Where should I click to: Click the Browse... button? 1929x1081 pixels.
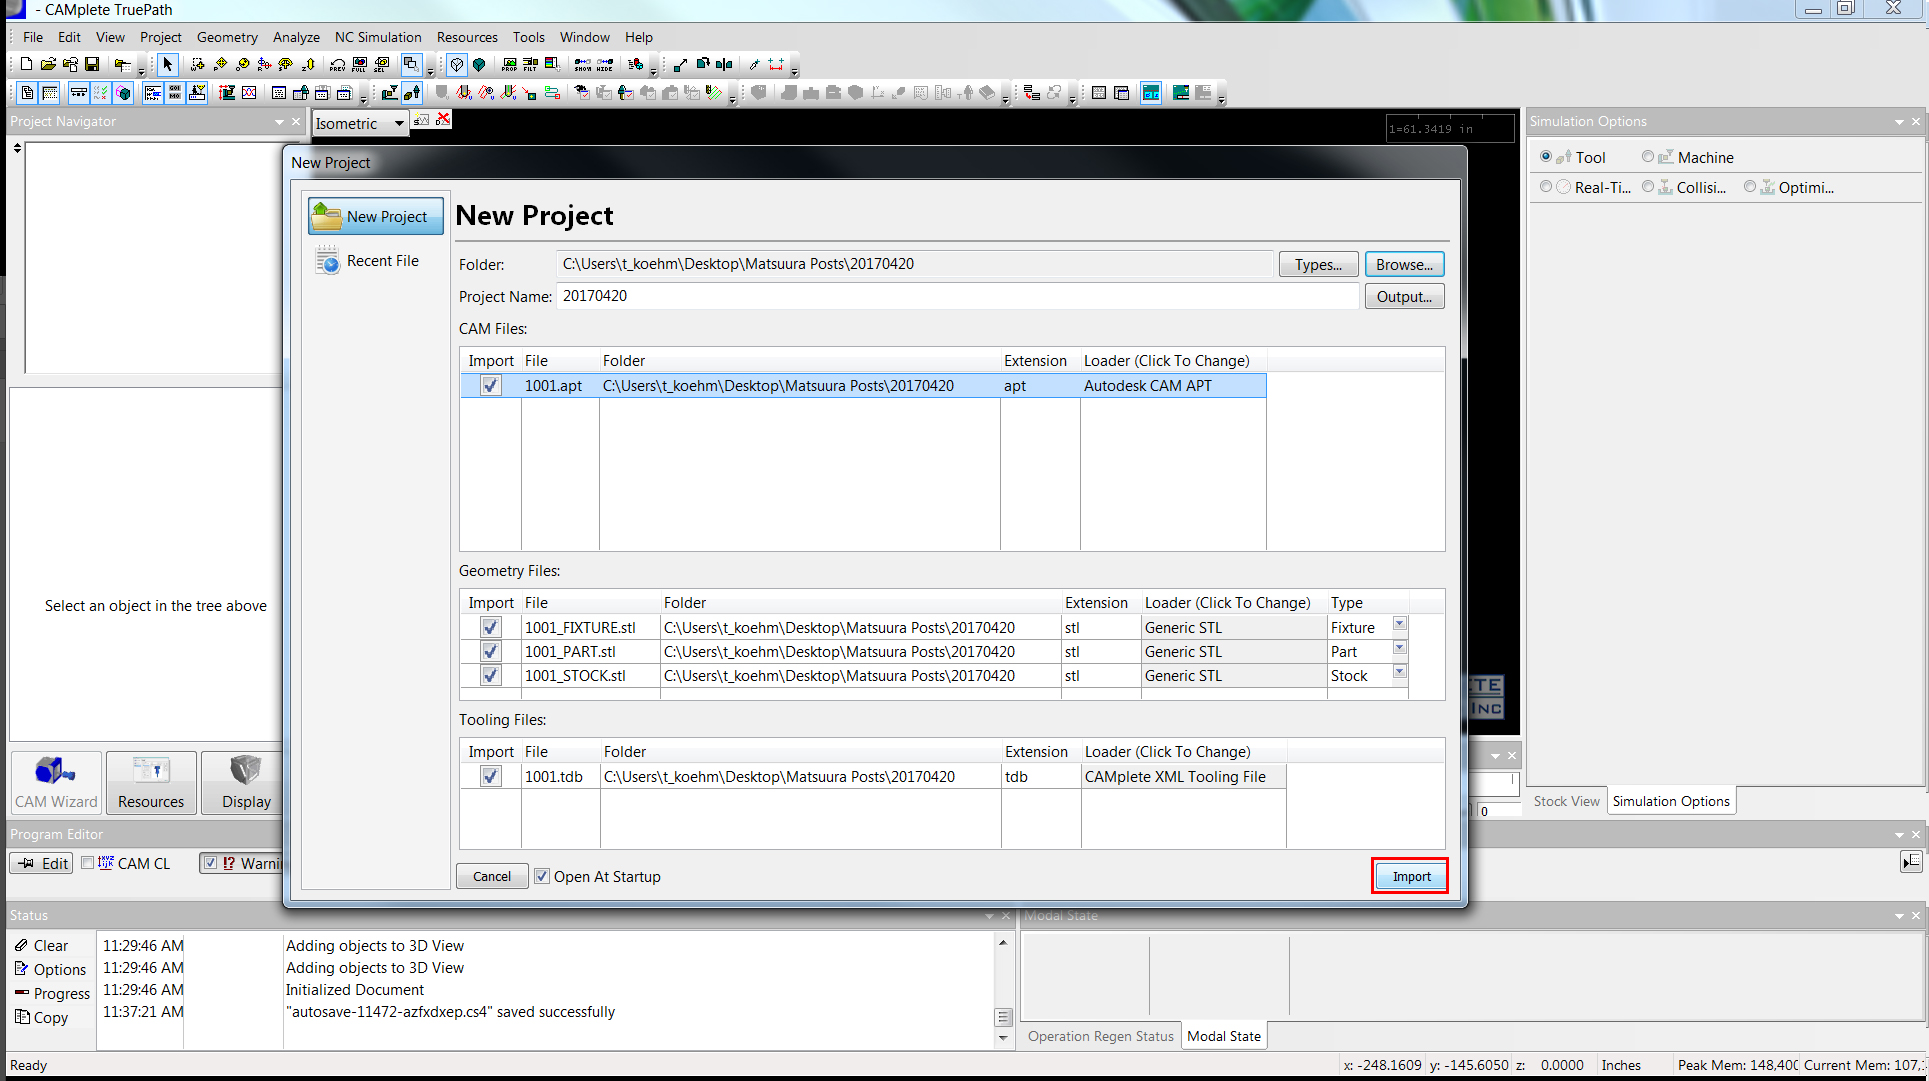[x=1404, y=264]
